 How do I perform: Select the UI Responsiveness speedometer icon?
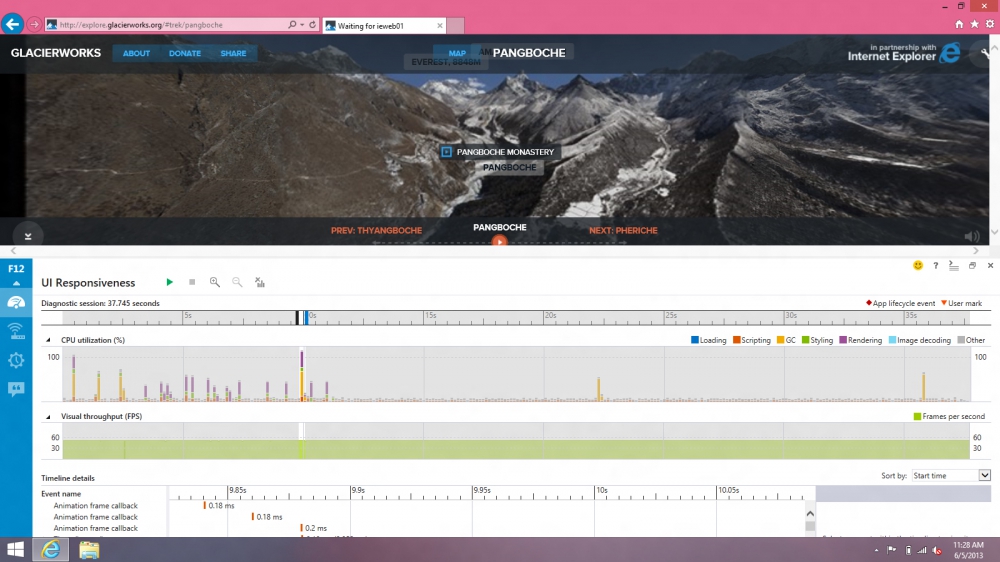tap(16, 302)
